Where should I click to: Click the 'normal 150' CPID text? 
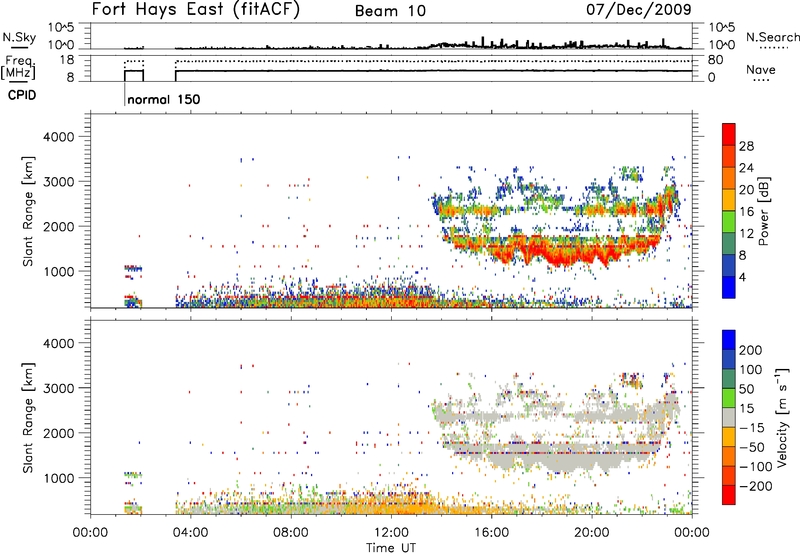[164, 99]
